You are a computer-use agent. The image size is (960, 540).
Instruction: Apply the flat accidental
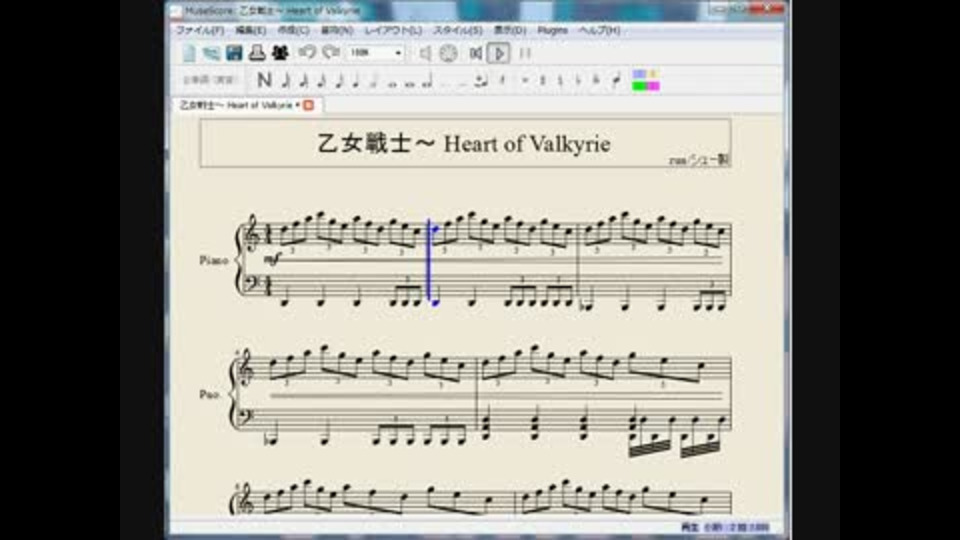click(x=578, y=80)
